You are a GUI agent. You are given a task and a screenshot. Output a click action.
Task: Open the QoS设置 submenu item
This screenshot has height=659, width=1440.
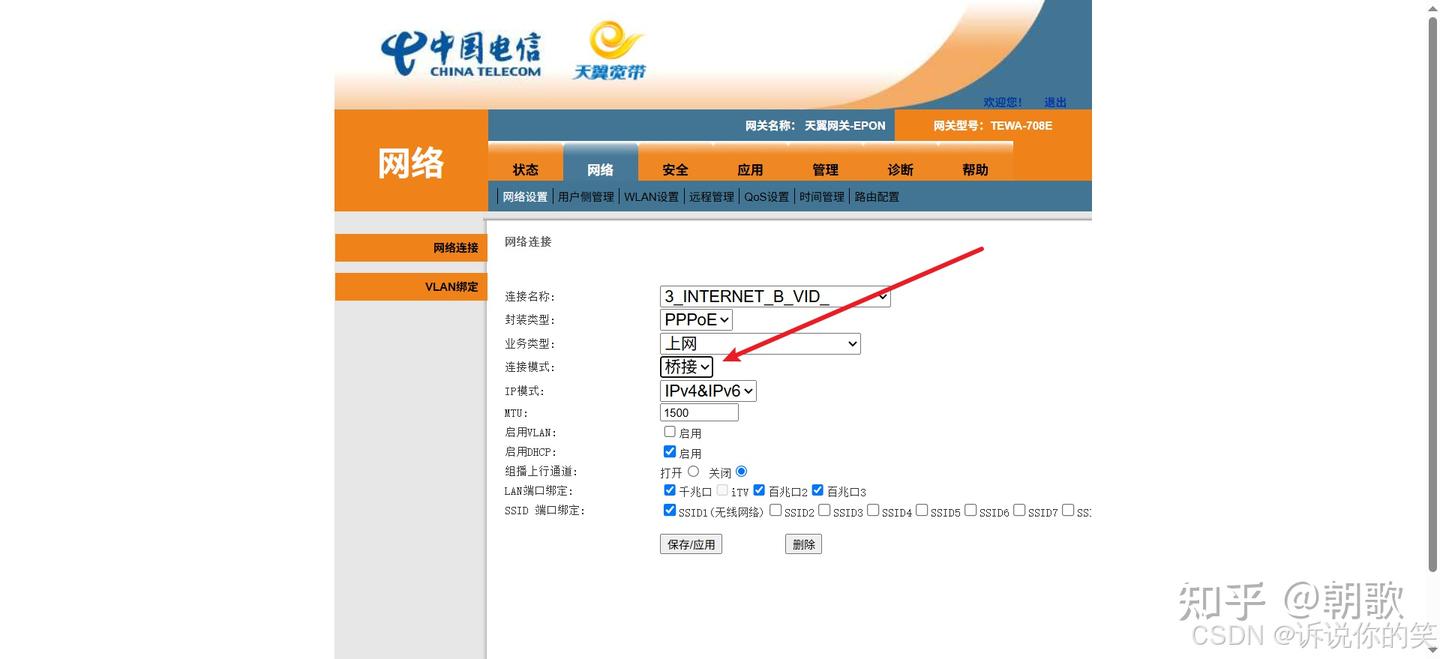766,196
